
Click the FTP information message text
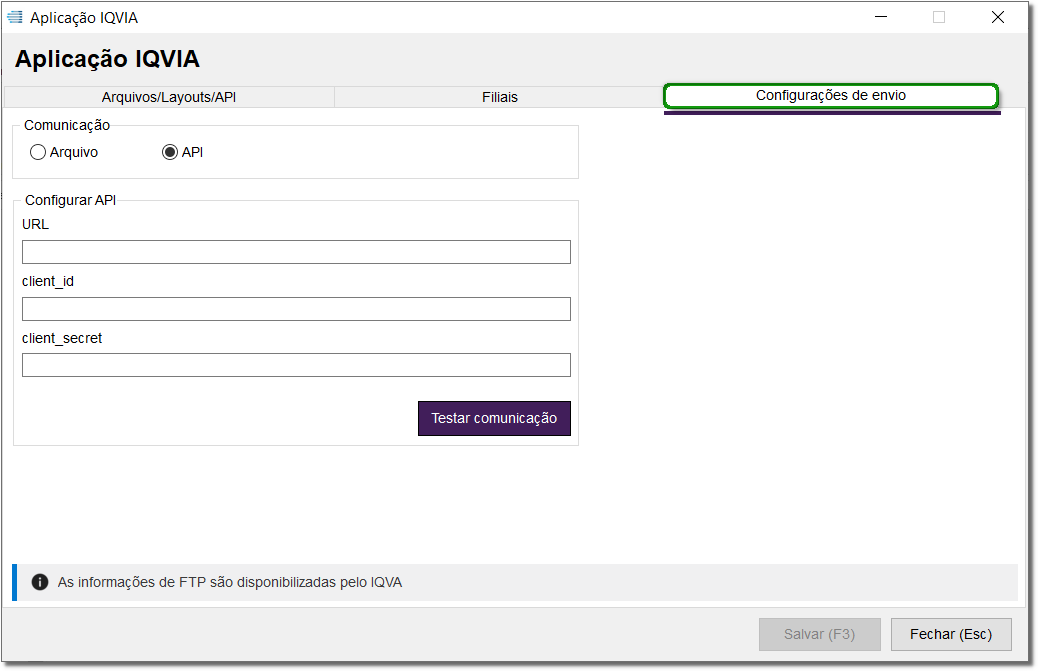pyautogui.click(x=230, y=582)
